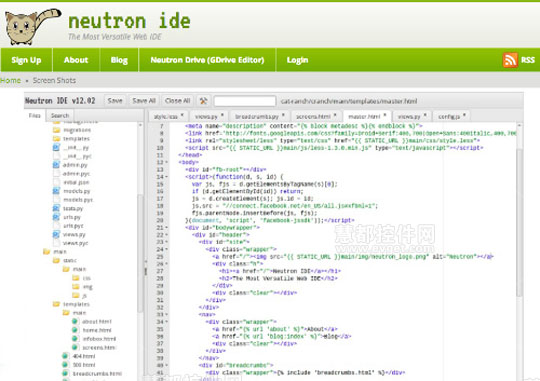Viewport: 540px width, 381px height.
Task: Click the initial.json blank file icon
Action: click(56, 182)
